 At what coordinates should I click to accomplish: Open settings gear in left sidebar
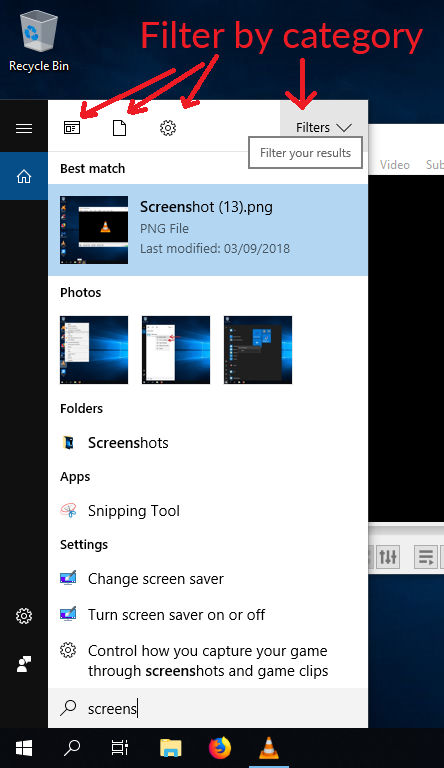click(x=24, y=616)
